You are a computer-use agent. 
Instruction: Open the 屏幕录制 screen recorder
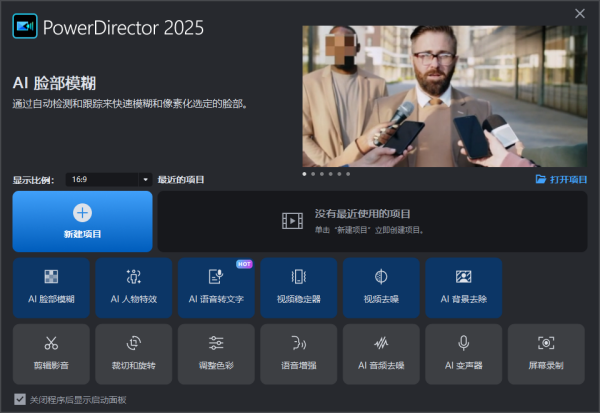(x=546, y=354)
